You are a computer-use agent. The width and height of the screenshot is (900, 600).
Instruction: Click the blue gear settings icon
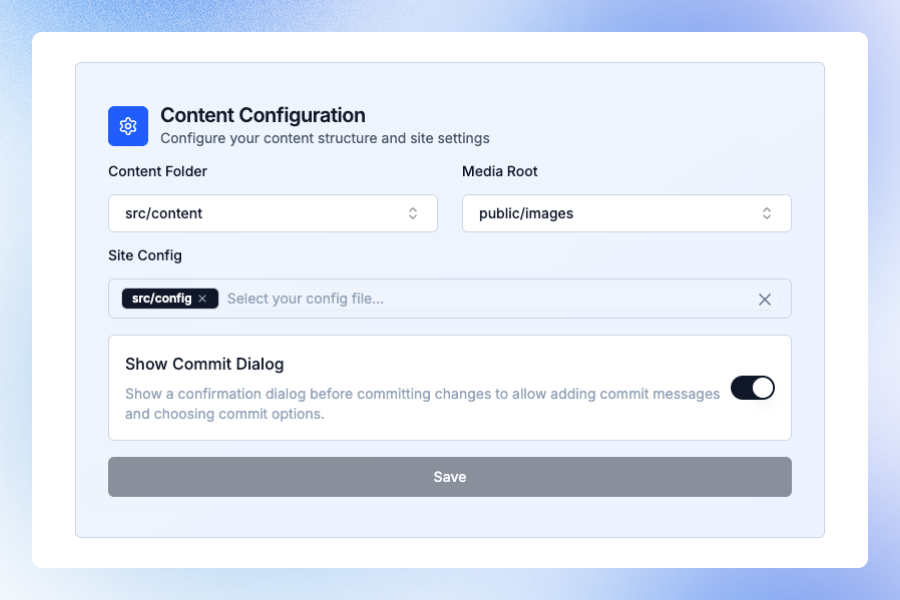(127, 126)
